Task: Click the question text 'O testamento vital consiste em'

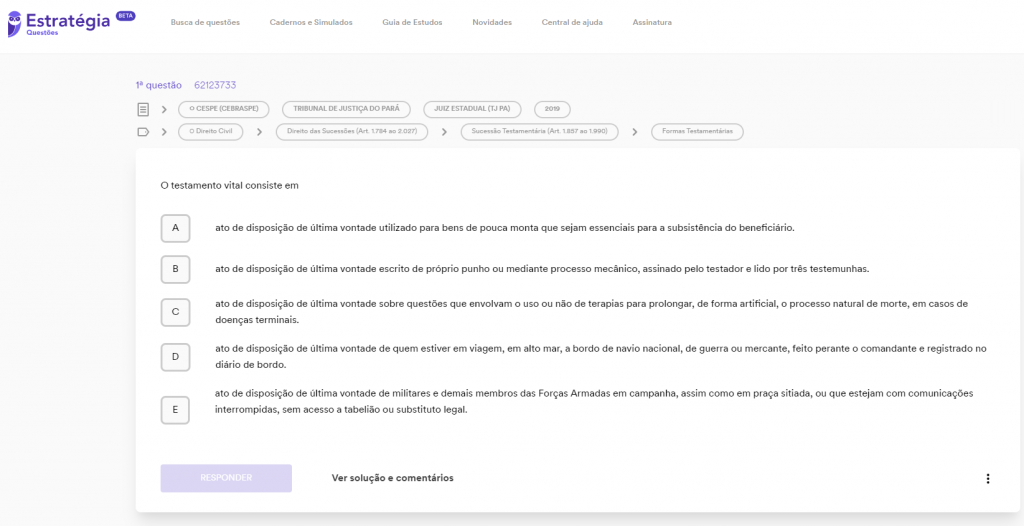Action: (x=229, y=186)
